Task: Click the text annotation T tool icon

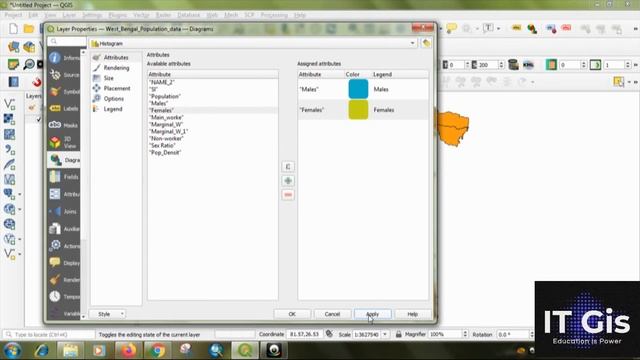Action: (x=488, y=28)
